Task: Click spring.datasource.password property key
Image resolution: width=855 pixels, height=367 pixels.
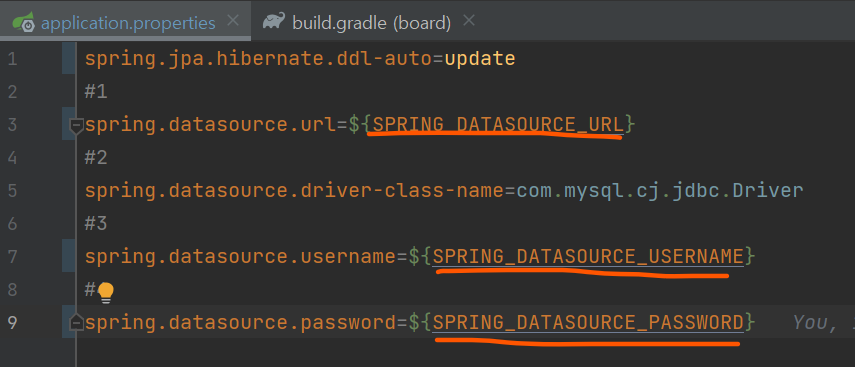Action: 240,322
